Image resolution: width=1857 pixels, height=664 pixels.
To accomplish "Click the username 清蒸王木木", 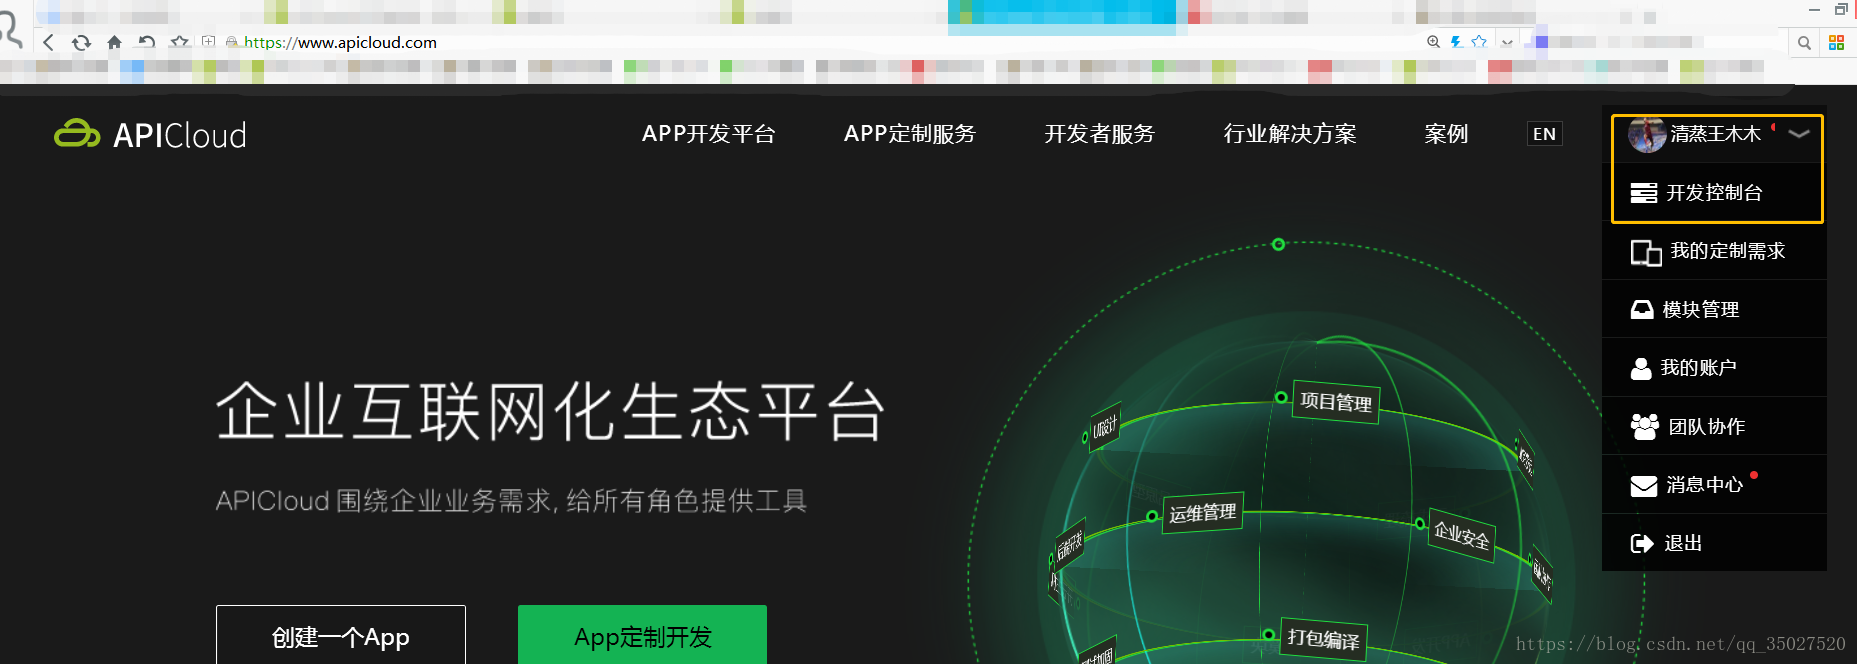I will tap(1715, 134).
